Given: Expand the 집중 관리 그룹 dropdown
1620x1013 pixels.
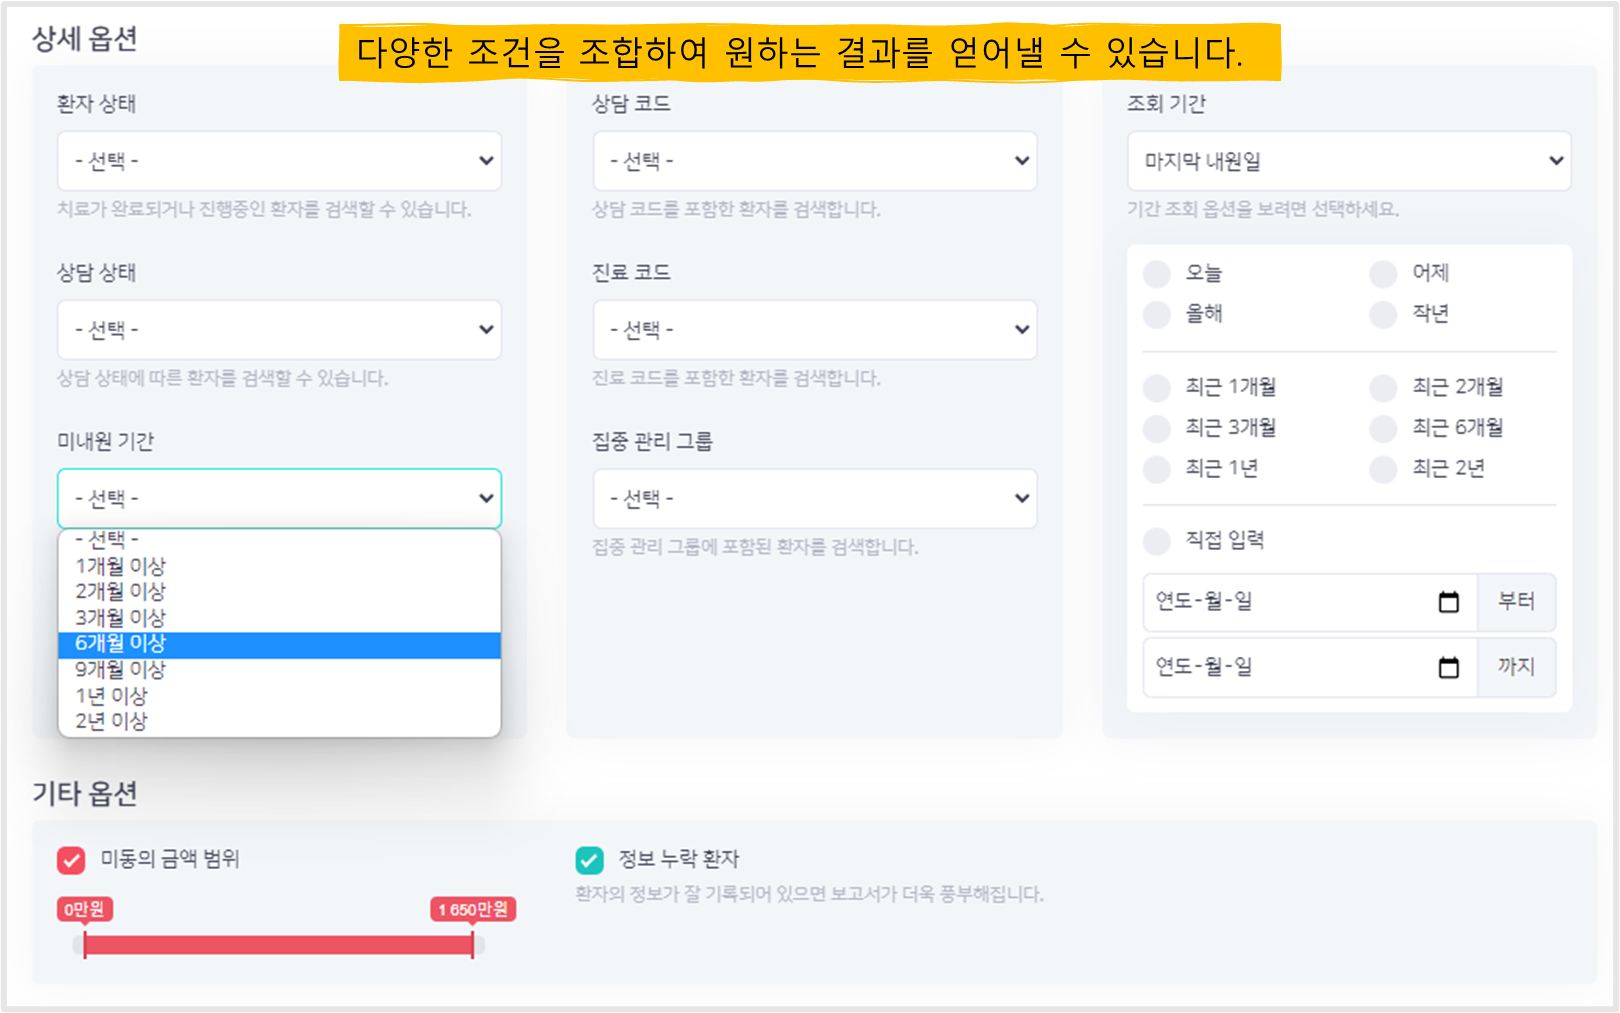Looking at the screenshot, I should (814, 498).
